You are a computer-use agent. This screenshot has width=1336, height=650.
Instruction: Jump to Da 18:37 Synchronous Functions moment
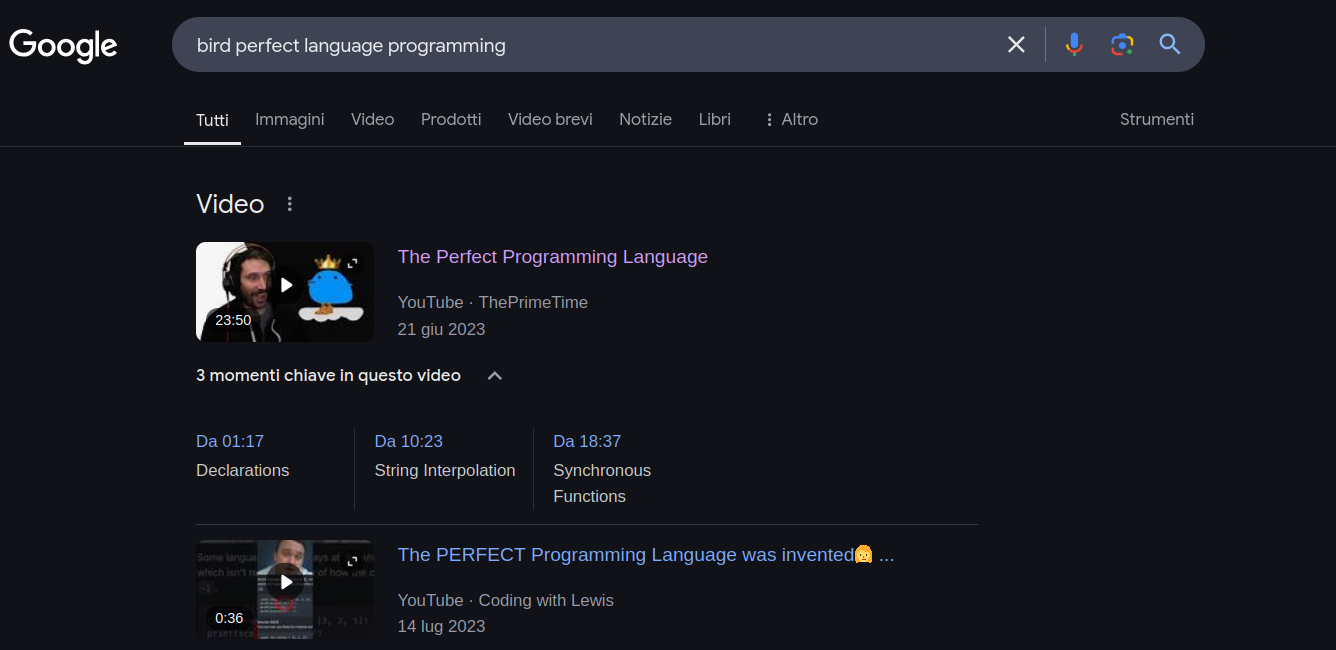pos(602,469)
